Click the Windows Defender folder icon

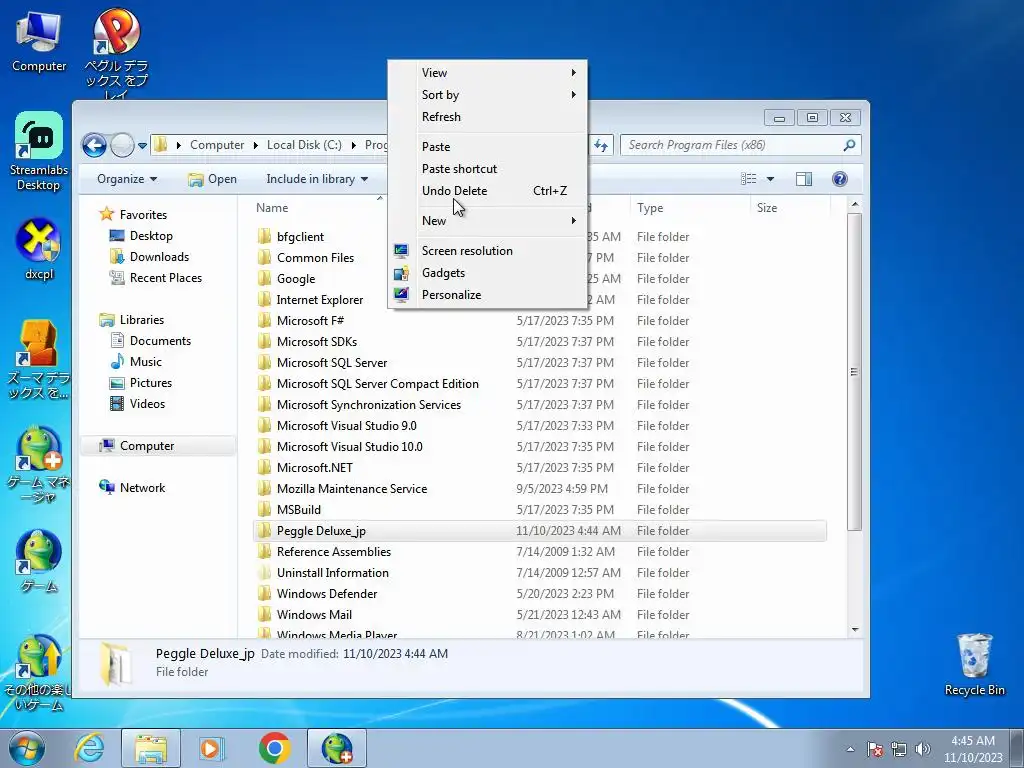tap(264, 594)
